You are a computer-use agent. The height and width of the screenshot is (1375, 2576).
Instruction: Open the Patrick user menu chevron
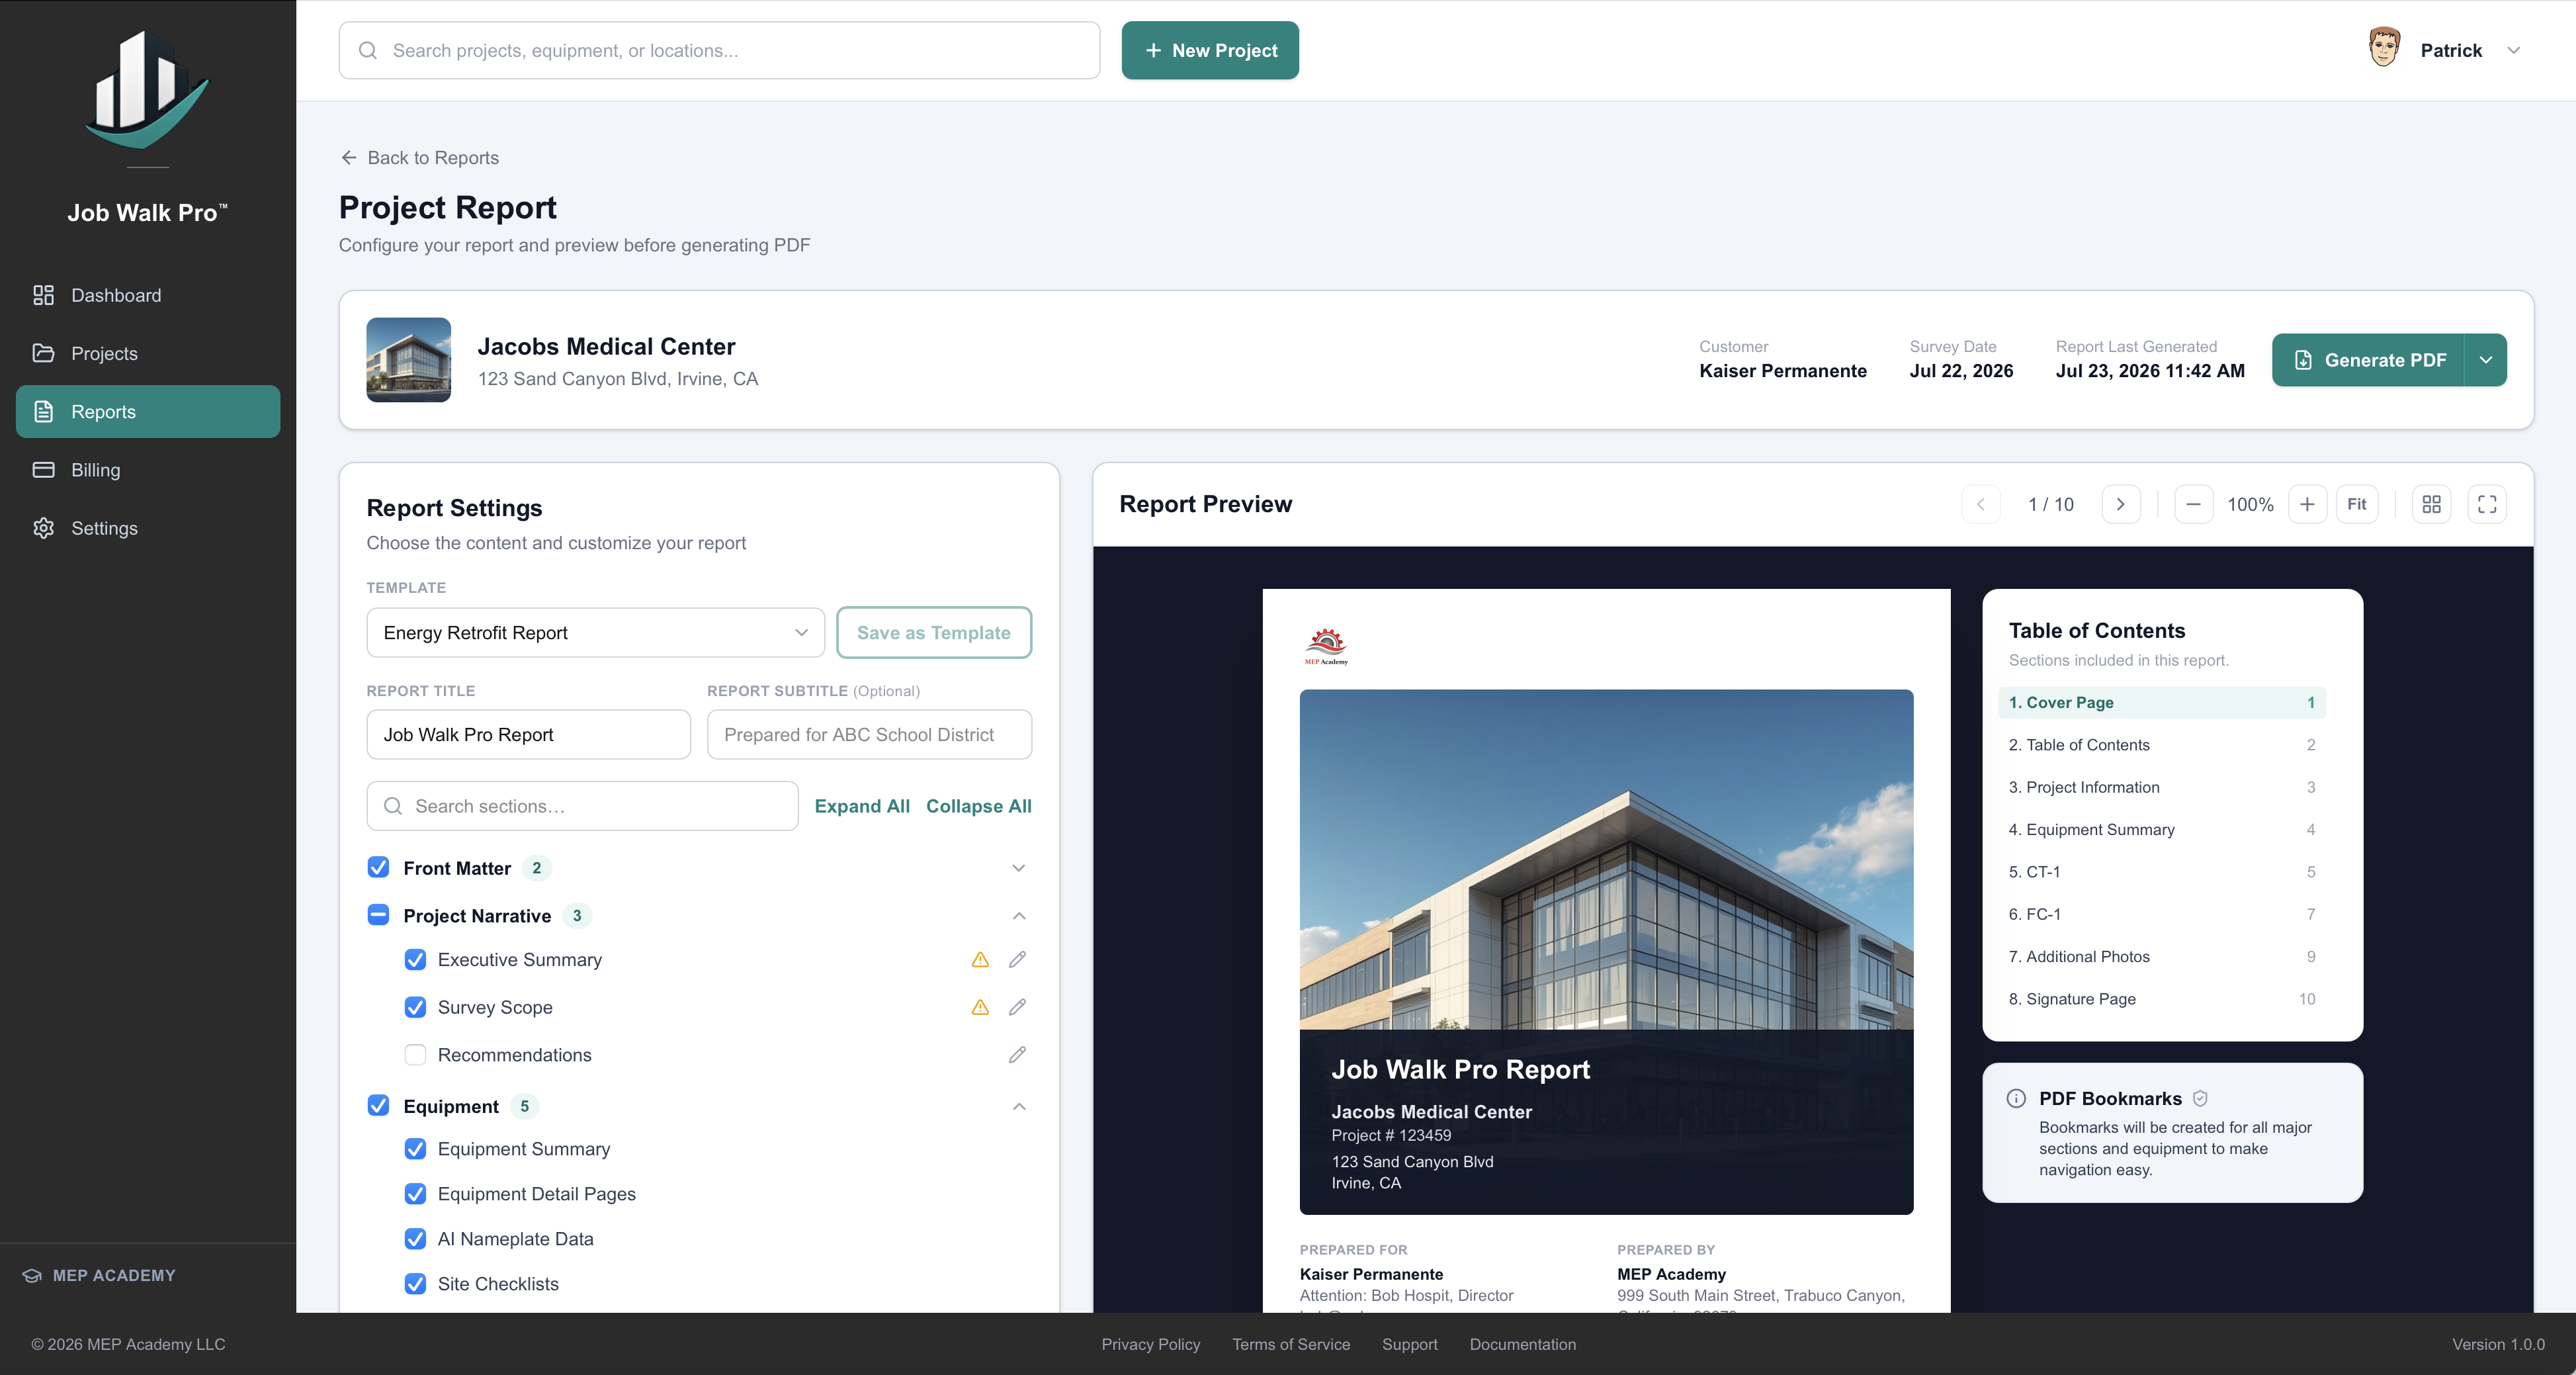point(2513,50)
